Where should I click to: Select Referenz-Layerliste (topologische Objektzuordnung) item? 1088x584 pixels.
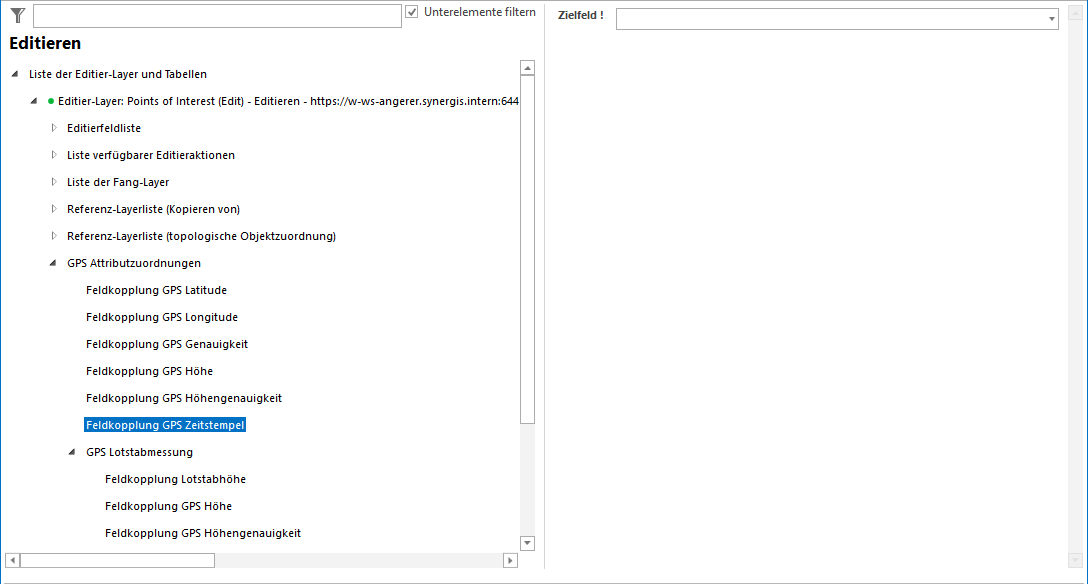tap(201, 237)
